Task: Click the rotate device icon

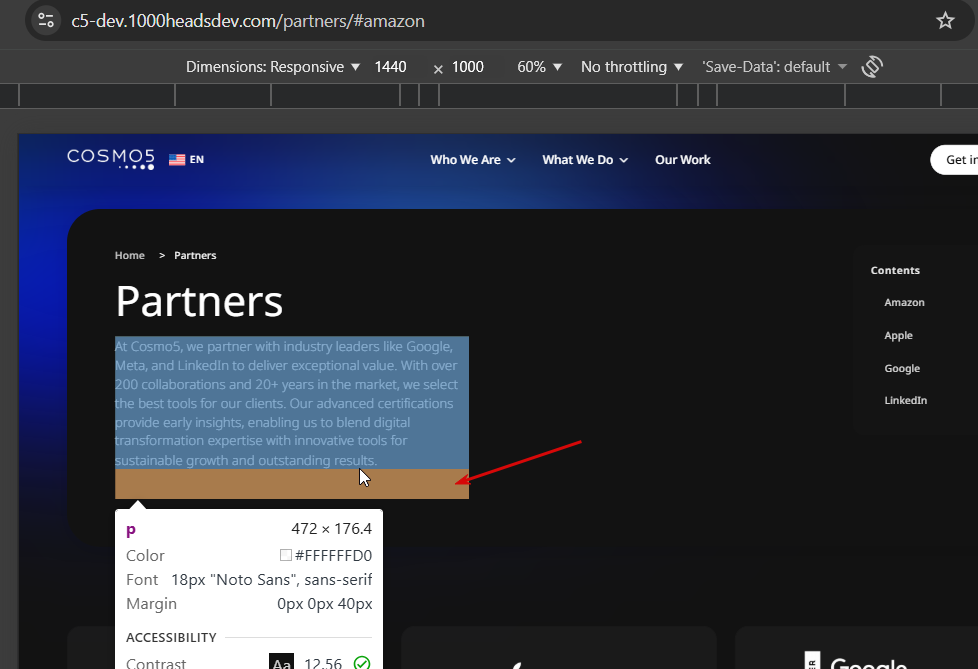Action: click(872, 67)
